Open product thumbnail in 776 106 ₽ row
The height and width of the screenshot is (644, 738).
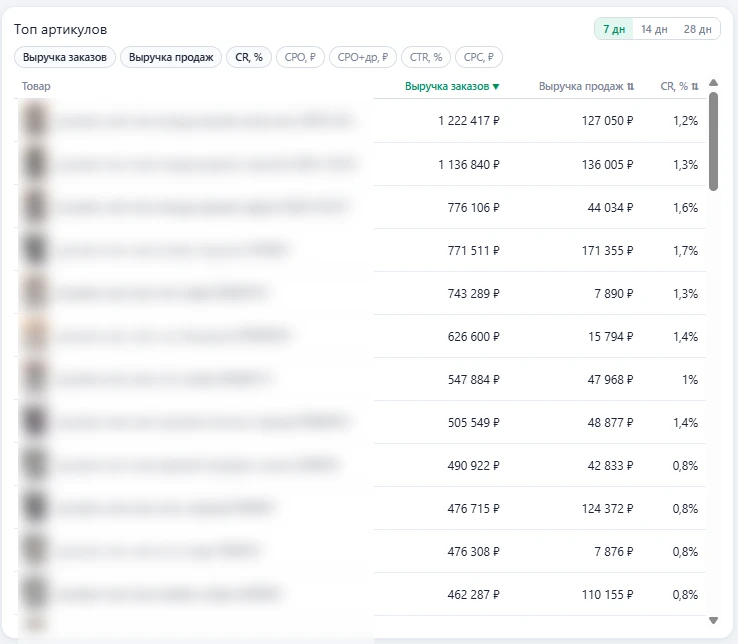[x=35, y=207]
